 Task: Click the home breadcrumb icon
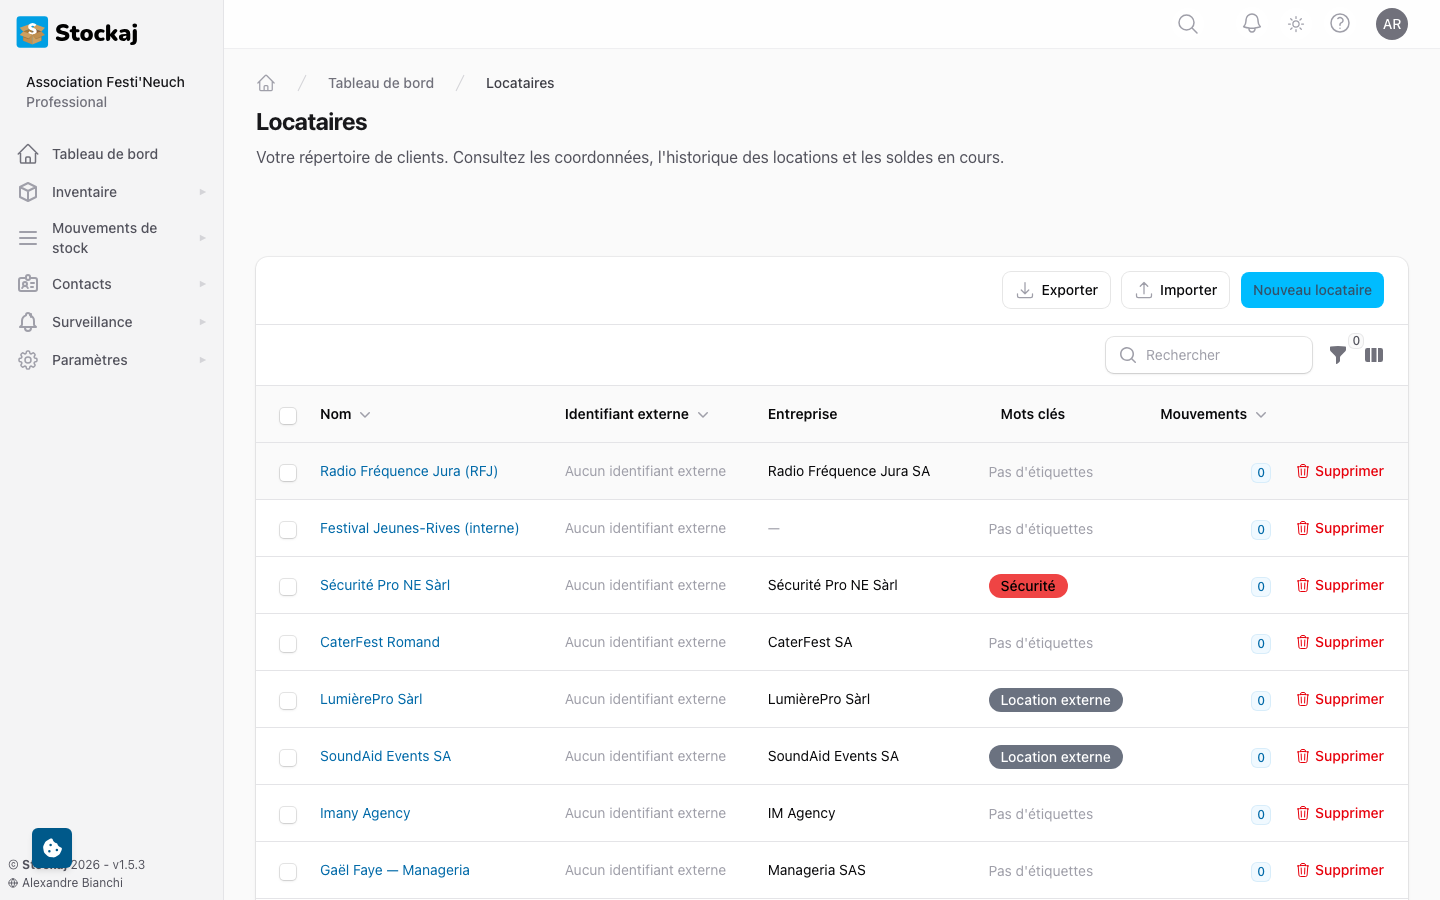pyautogui.click(x=266, y=83)
